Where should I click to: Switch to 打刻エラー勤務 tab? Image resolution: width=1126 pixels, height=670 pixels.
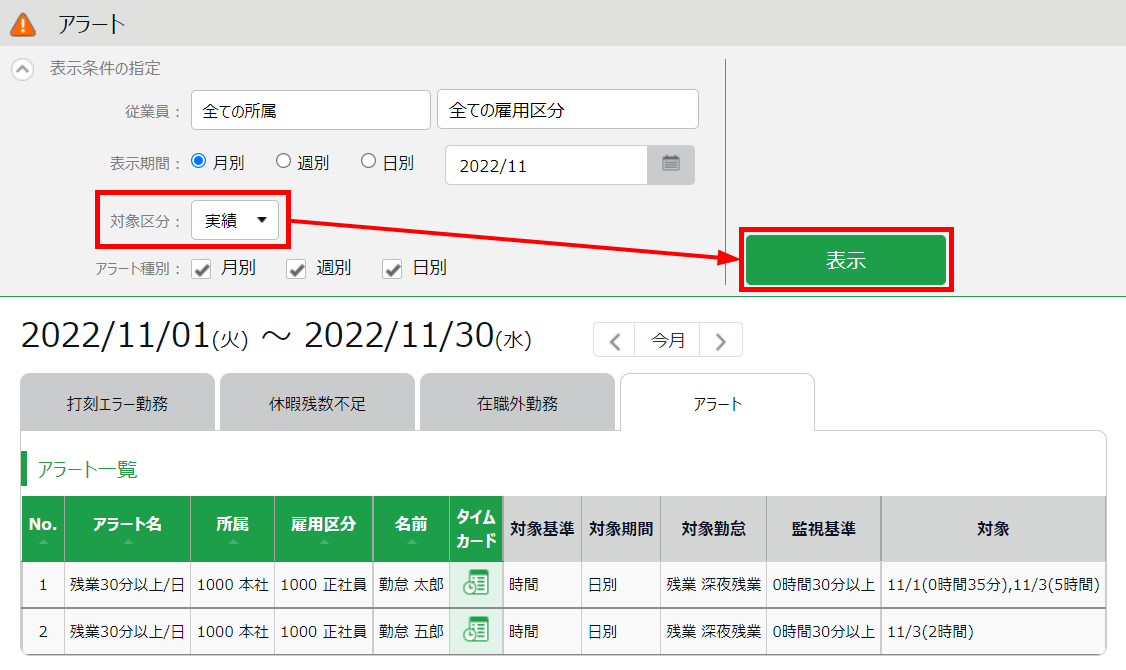pyautogui.click(x=117, y=403)
